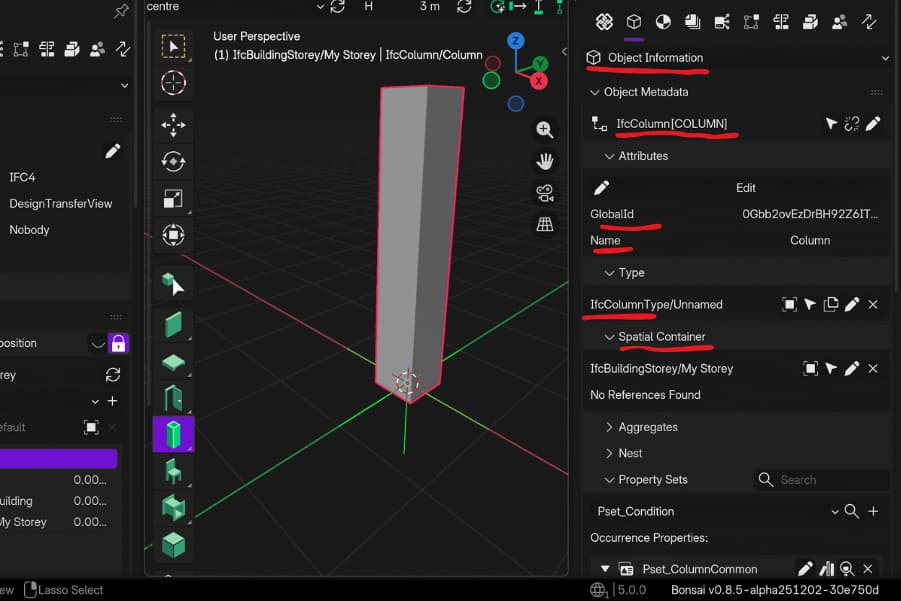901x601 pixels.
Task: Toggle the lock icon near Position
Action: pyautogui.click(x=118, y=343)
